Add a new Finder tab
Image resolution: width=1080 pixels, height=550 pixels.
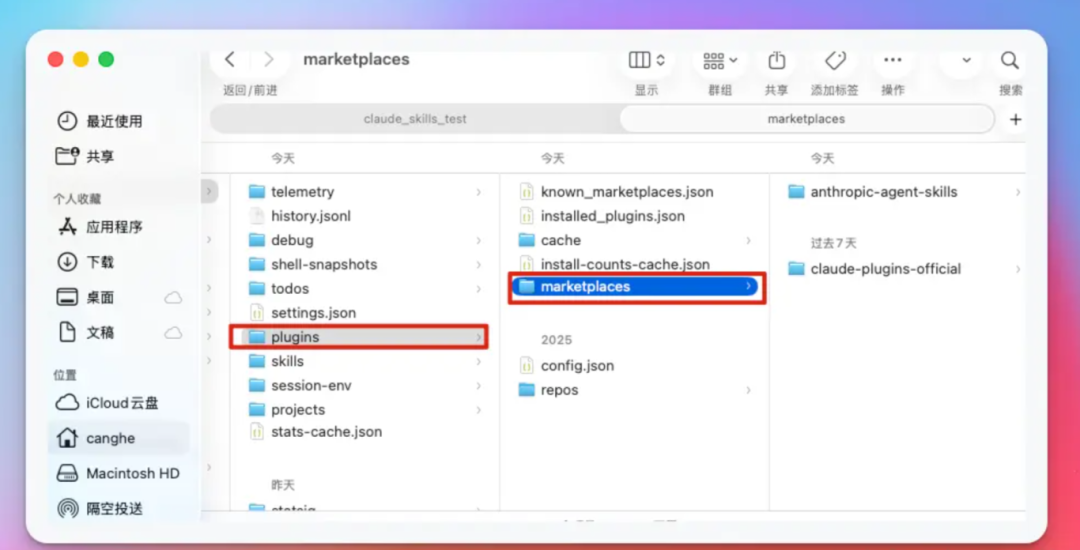(x=1015, y=120)
